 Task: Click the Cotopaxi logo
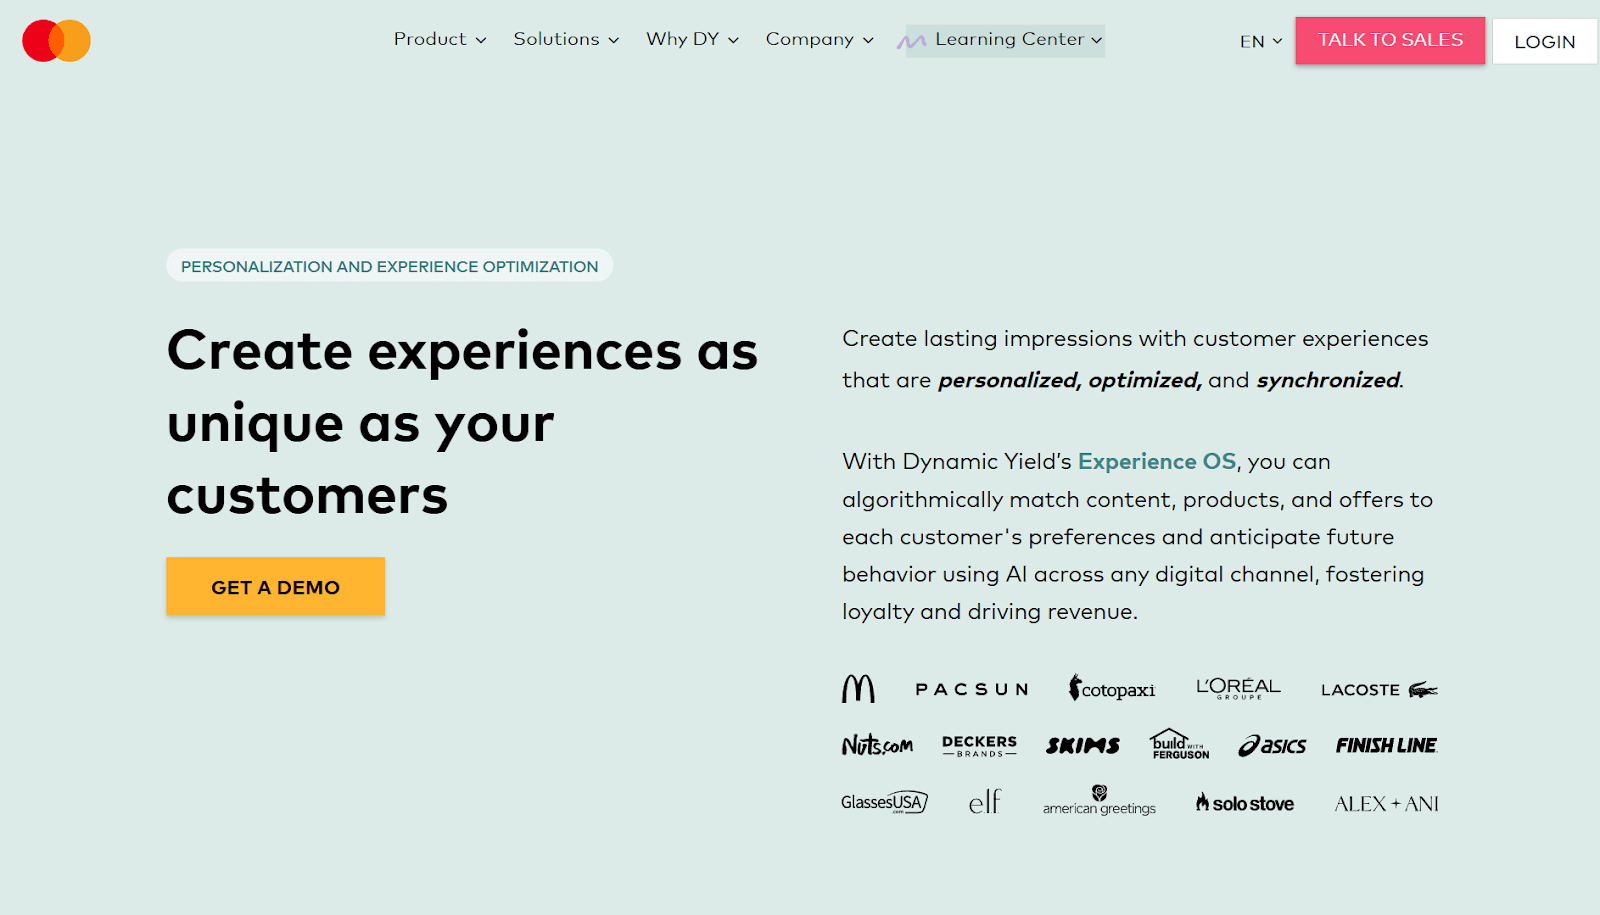pos(1111,688)
